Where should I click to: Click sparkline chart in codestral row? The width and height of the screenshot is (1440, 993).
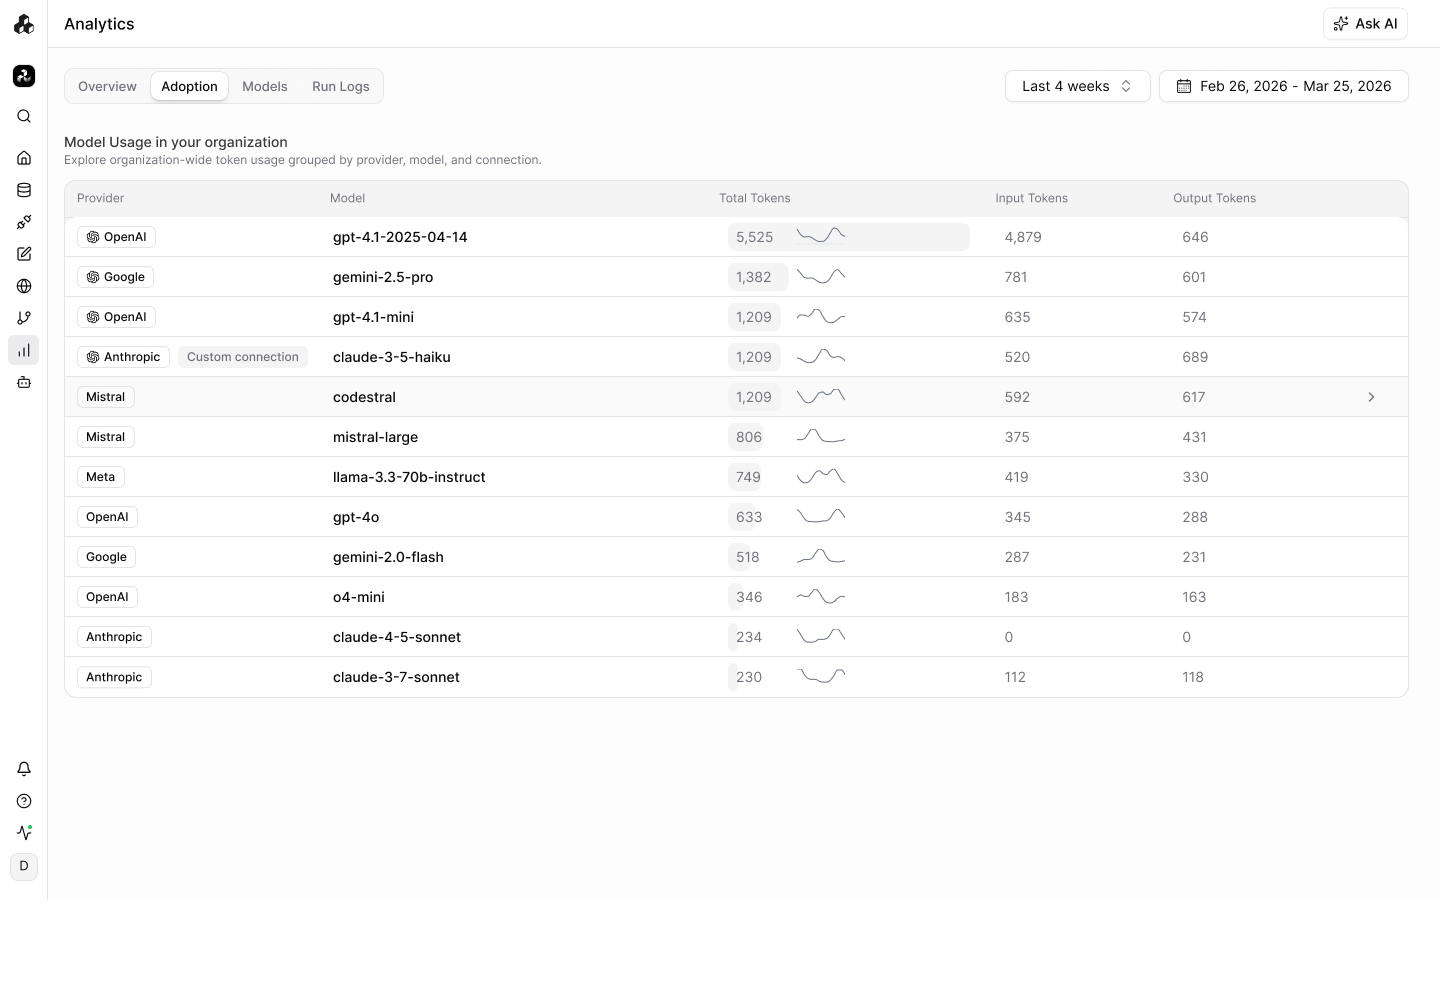(x=821, y=396)
